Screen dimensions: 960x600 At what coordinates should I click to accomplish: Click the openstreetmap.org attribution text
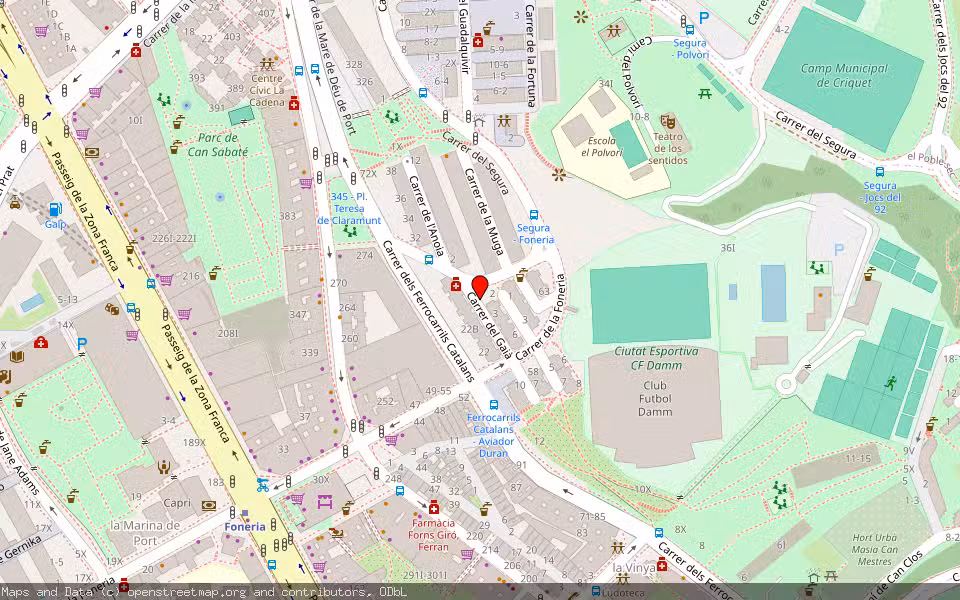click(189, 592)
